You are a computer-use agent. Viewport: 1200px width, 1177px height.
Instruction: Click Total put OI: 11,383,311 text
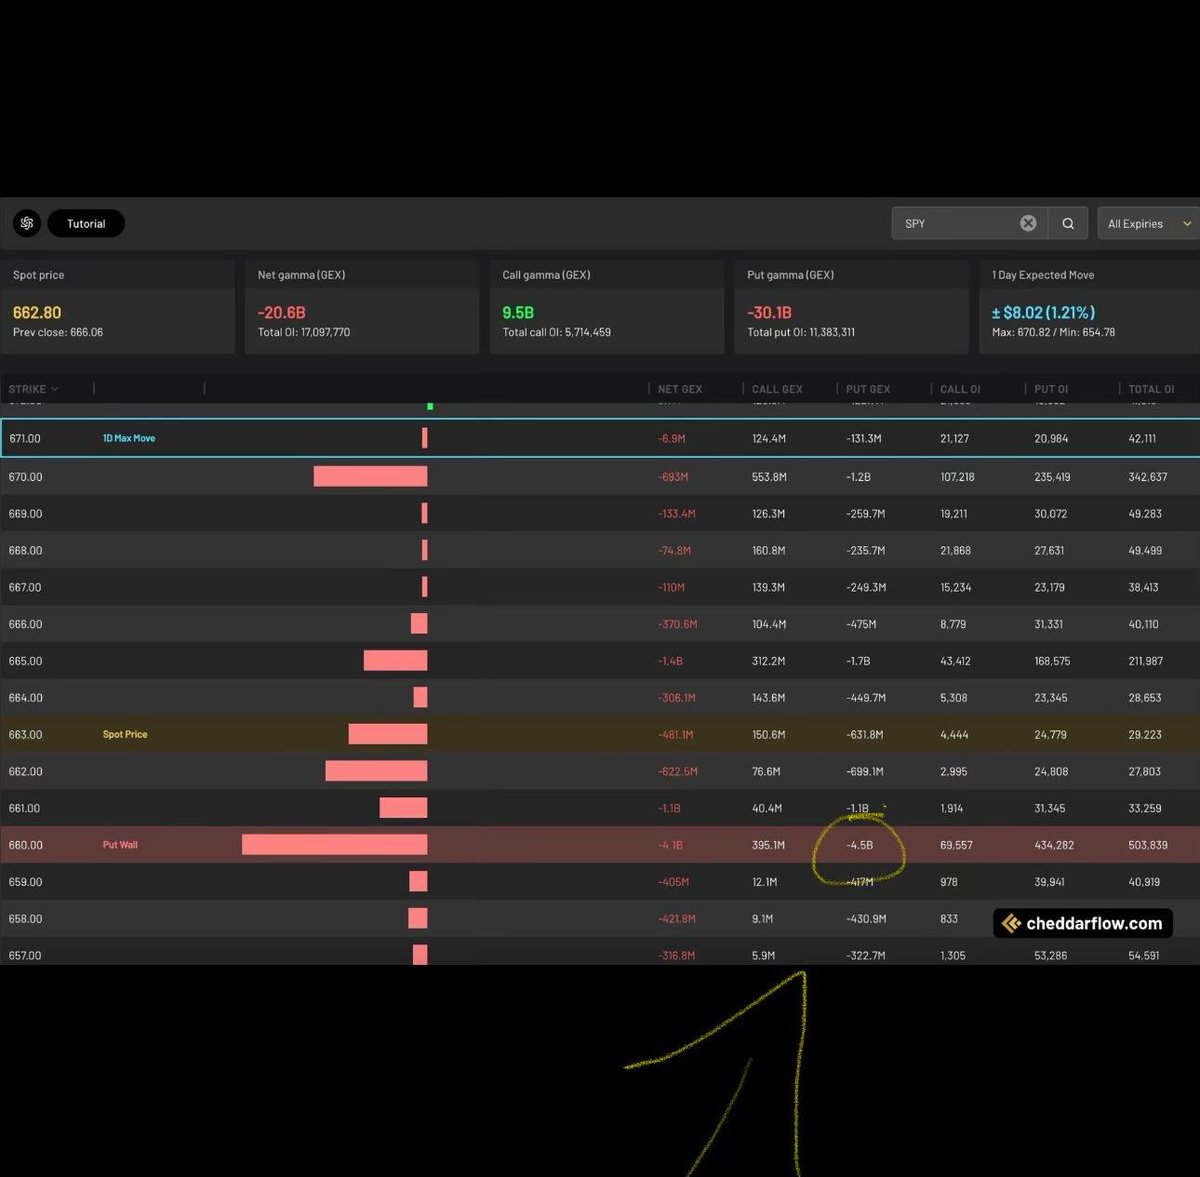pyautogui.click(x=801, y=332)
